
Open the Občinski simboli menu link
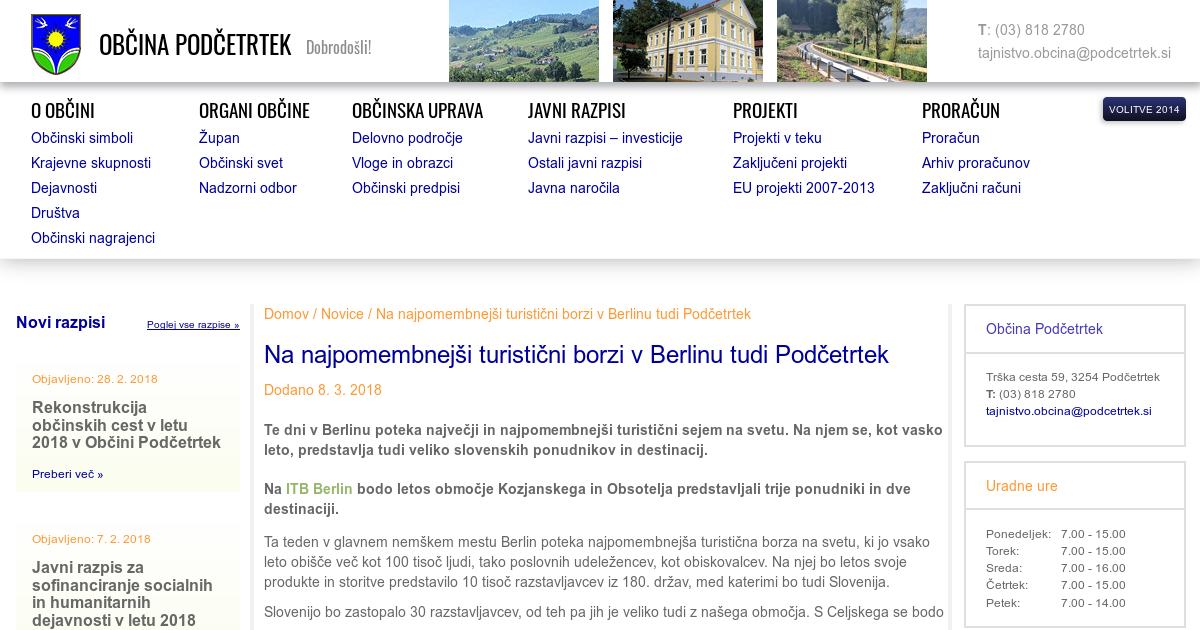82,138
